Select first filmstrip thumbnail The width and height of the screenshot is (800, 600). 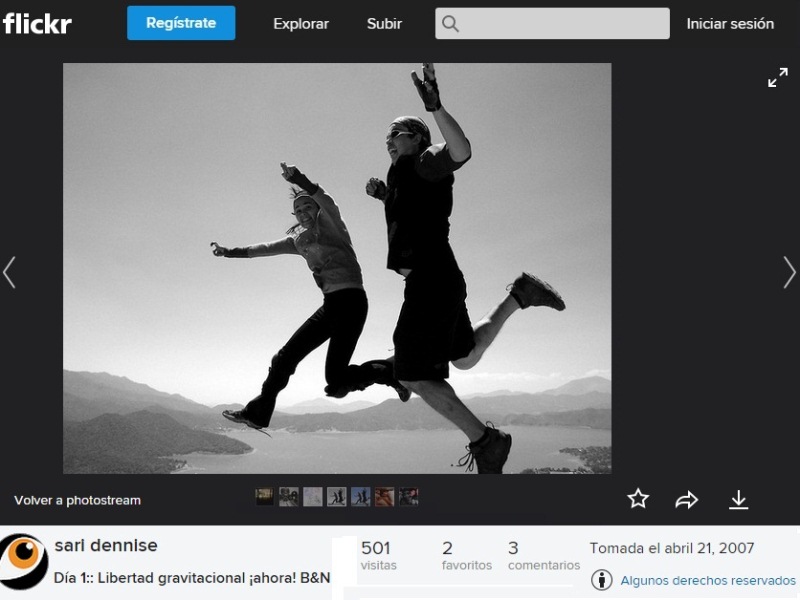click(x=264, y=496)
